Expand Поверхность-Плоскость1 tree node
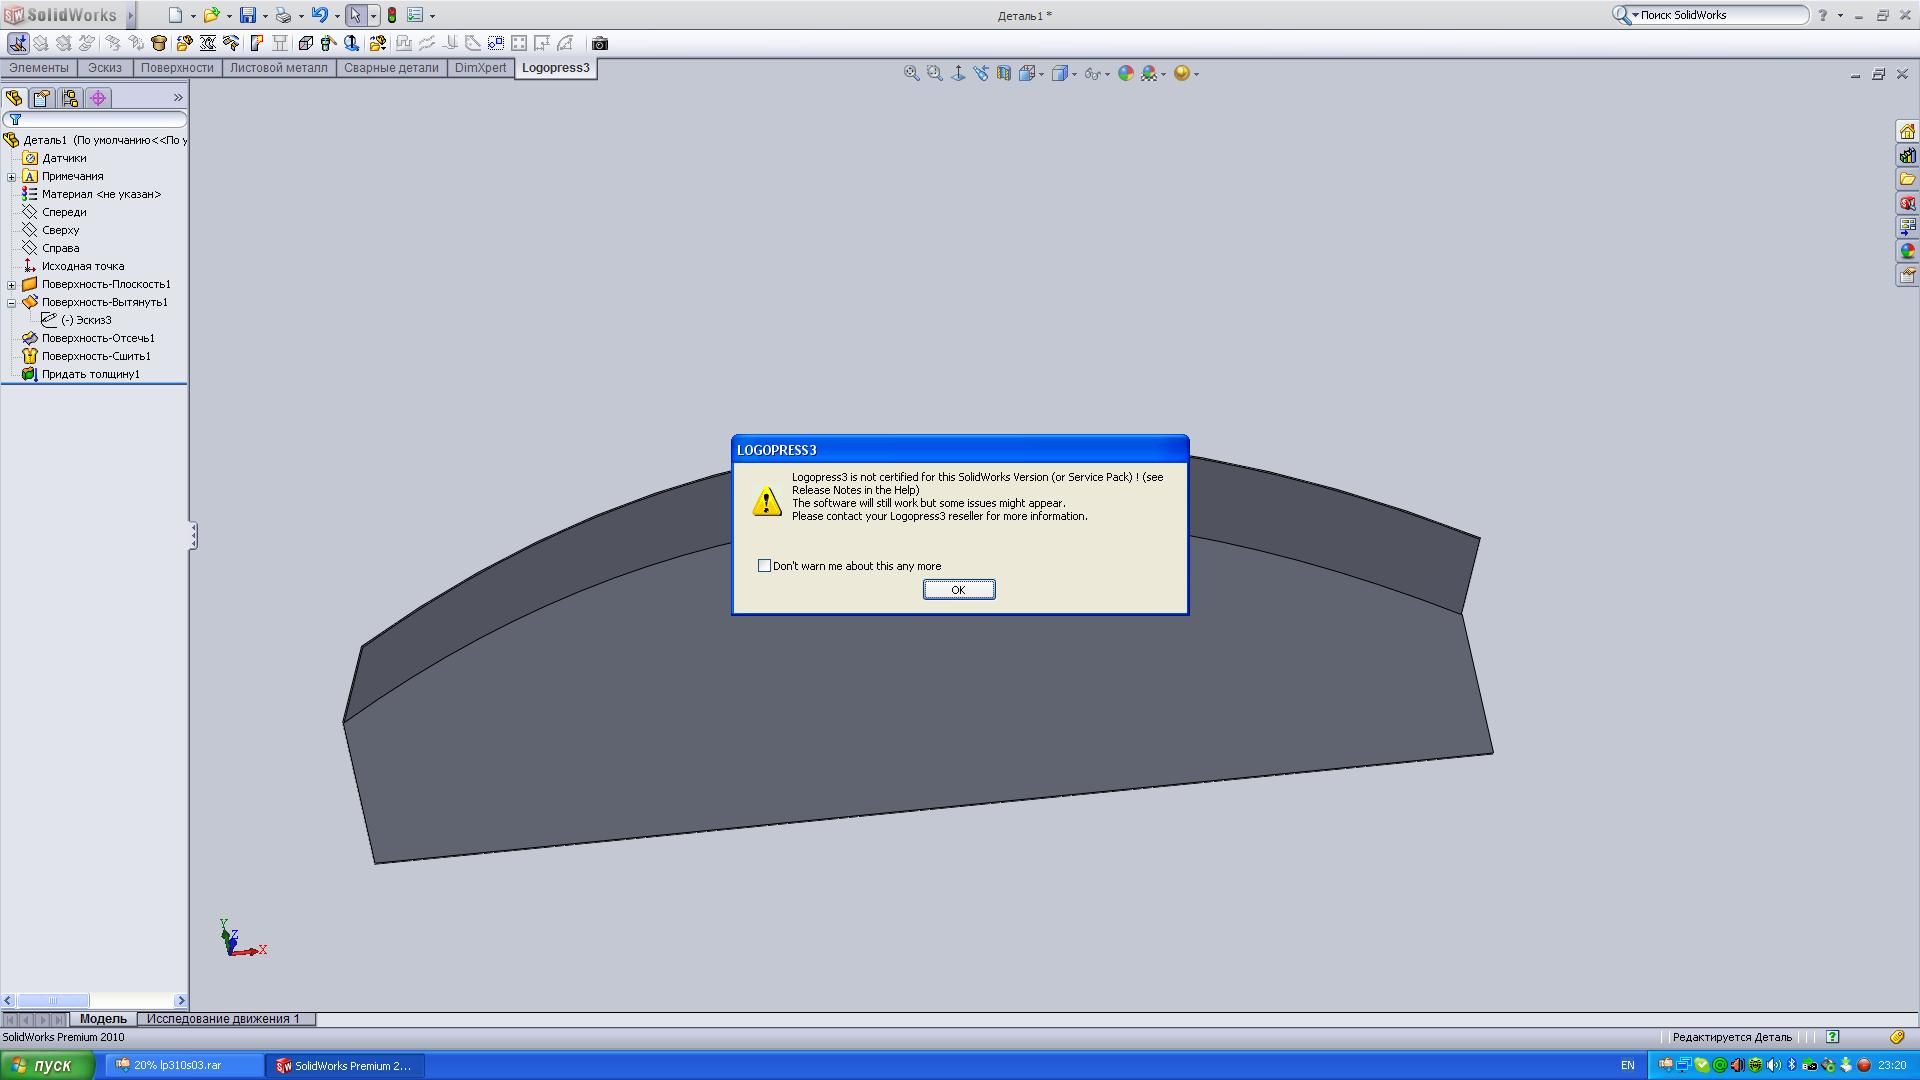Screen dimensions: 1920x1080 pos(12,285)
